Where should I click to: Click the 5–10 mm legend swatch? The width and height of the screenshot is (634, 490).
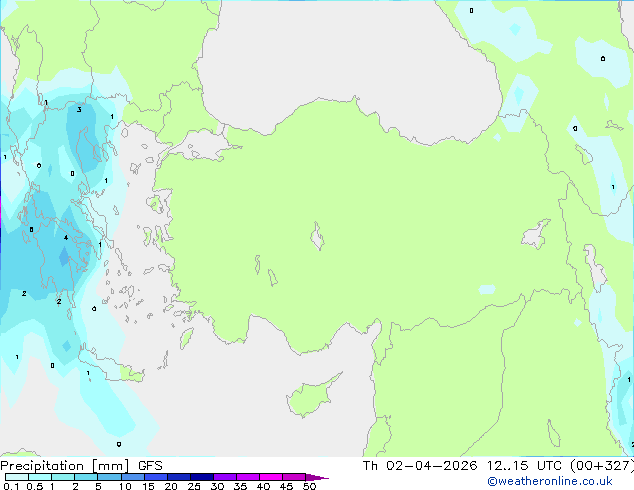(x=109, y=477)
